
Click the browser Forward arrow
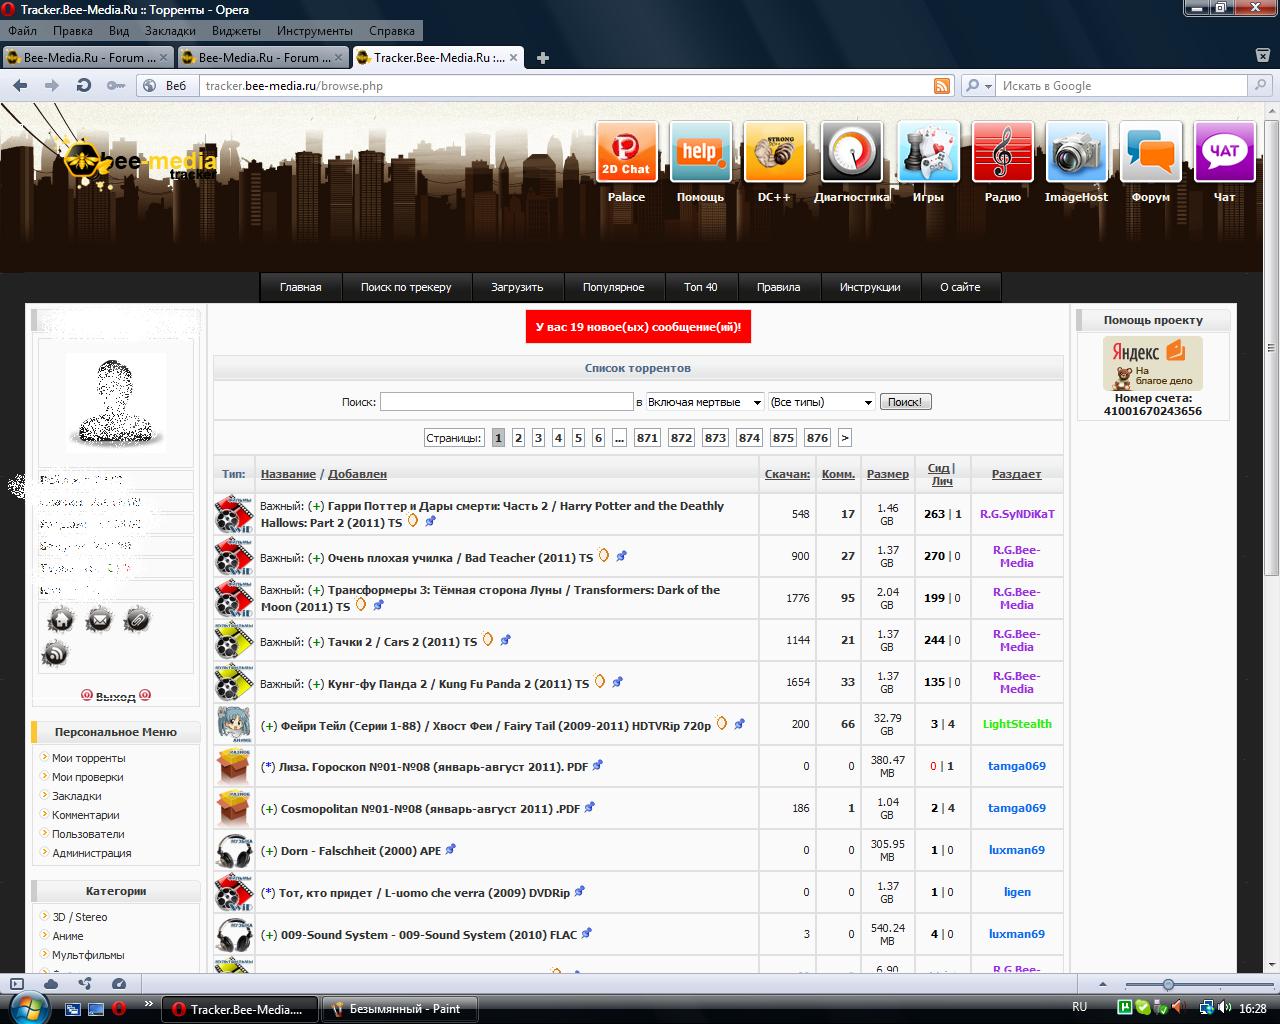coord(52,86)
